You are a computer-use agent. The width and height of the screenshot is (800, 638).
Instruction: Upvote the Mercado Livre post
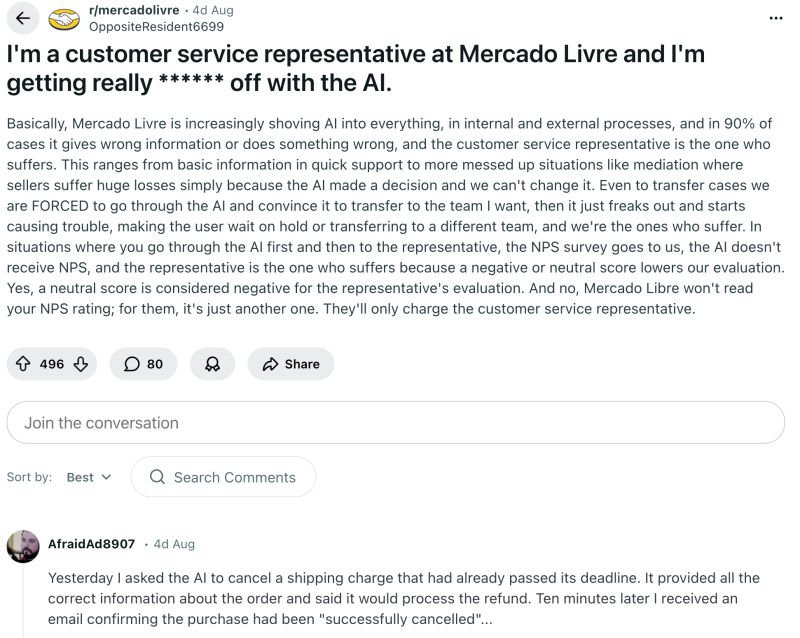click(x=23, y=364)
